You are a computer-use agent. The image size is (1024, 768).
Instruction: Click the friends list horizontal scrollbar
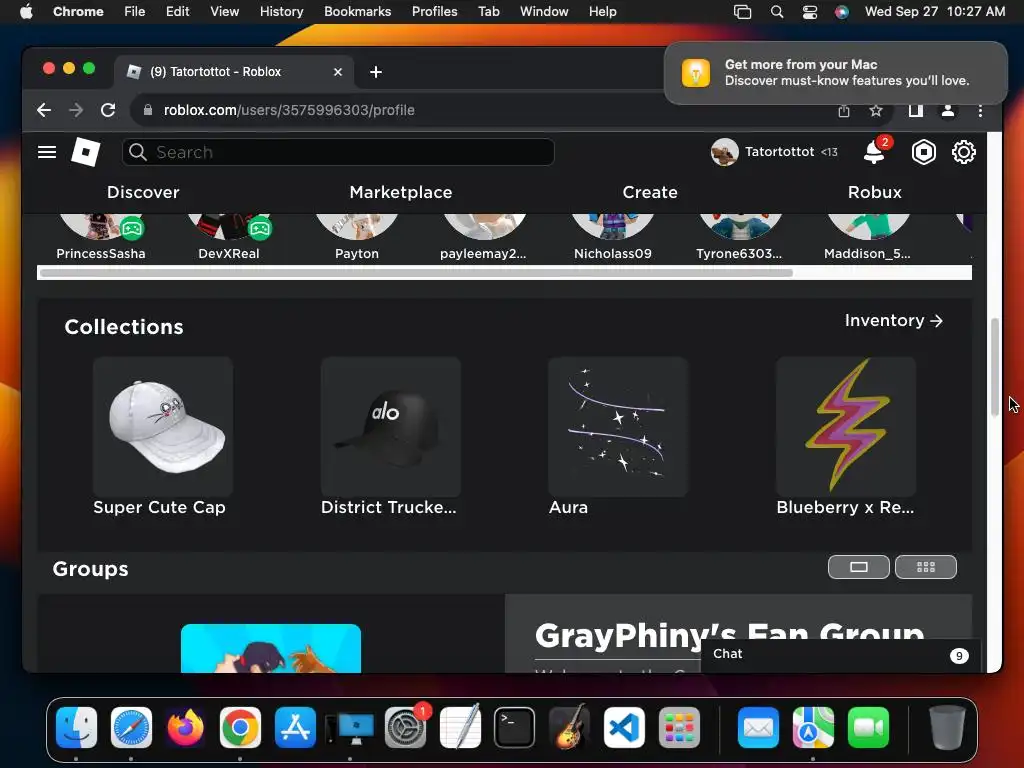pos(415,272)
